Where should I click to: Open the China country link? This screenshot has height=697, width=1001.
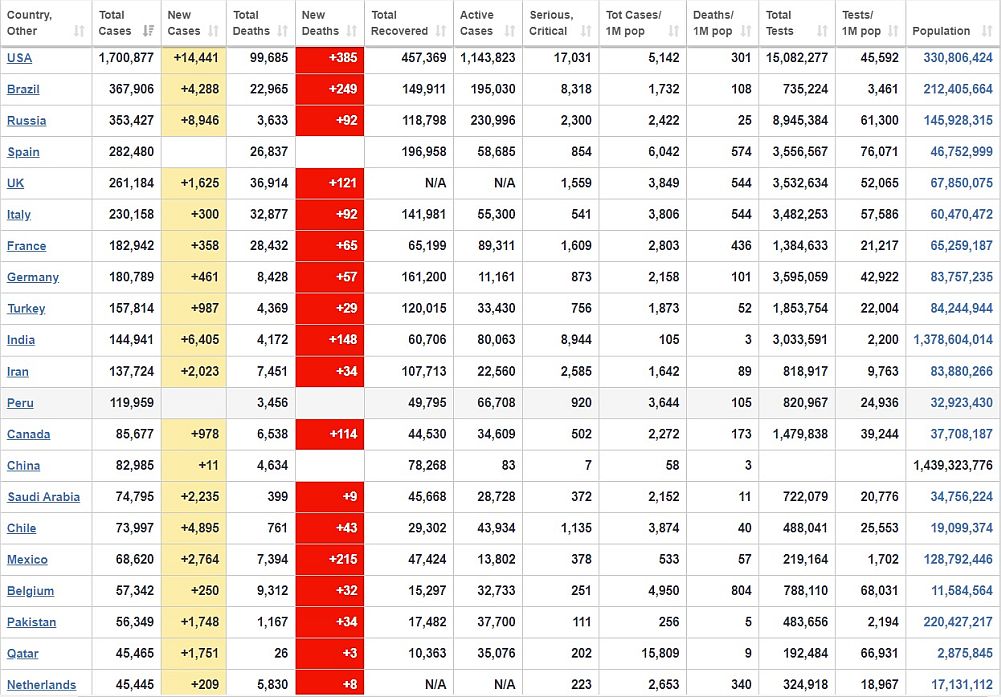tap(23, 465)
